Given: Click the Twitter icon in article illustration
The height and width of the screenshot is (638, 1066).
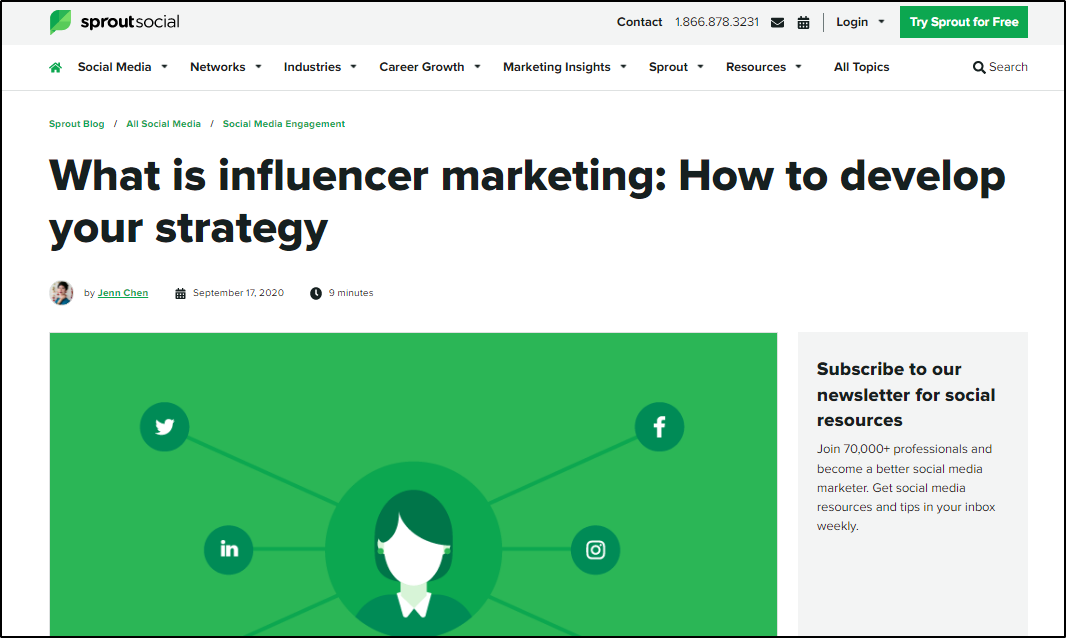Looking at the screenshot, I should (x=164, y=427).
